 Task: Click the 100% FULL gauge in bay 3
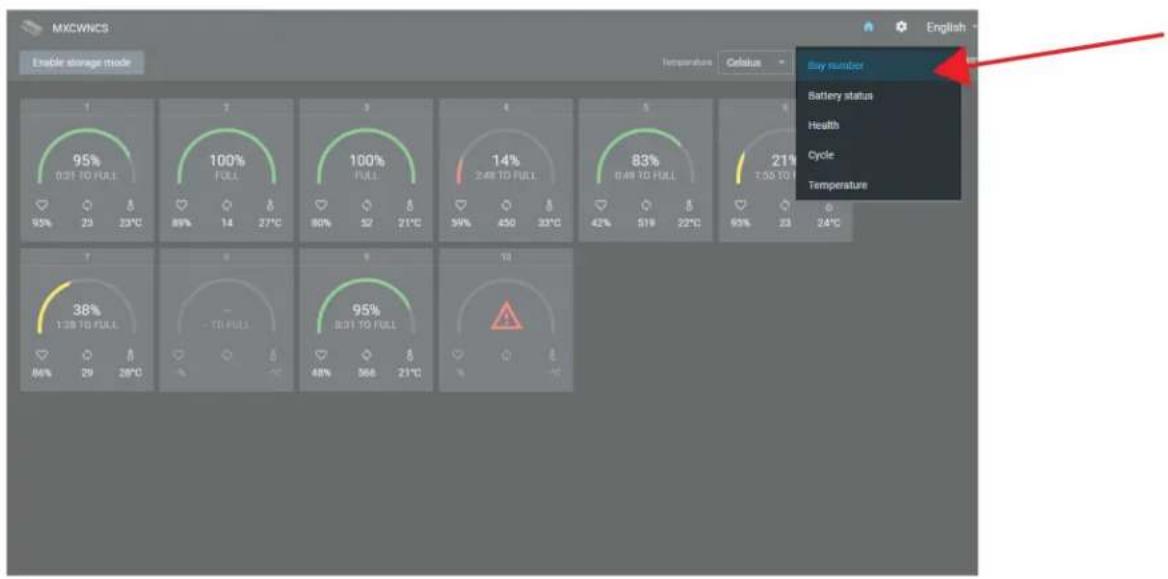tap(366, 156)
